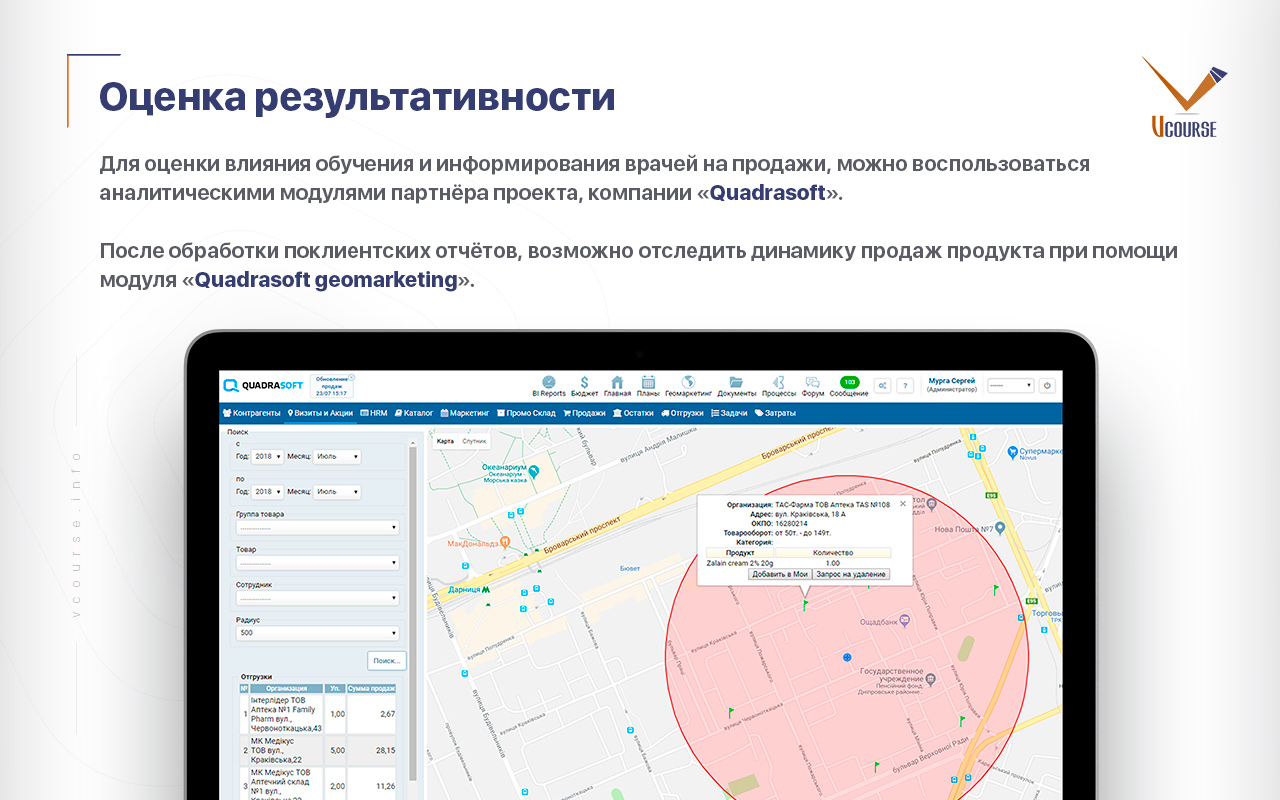
Task: Close the Обновление продаж notification badge
Action: 351,377
